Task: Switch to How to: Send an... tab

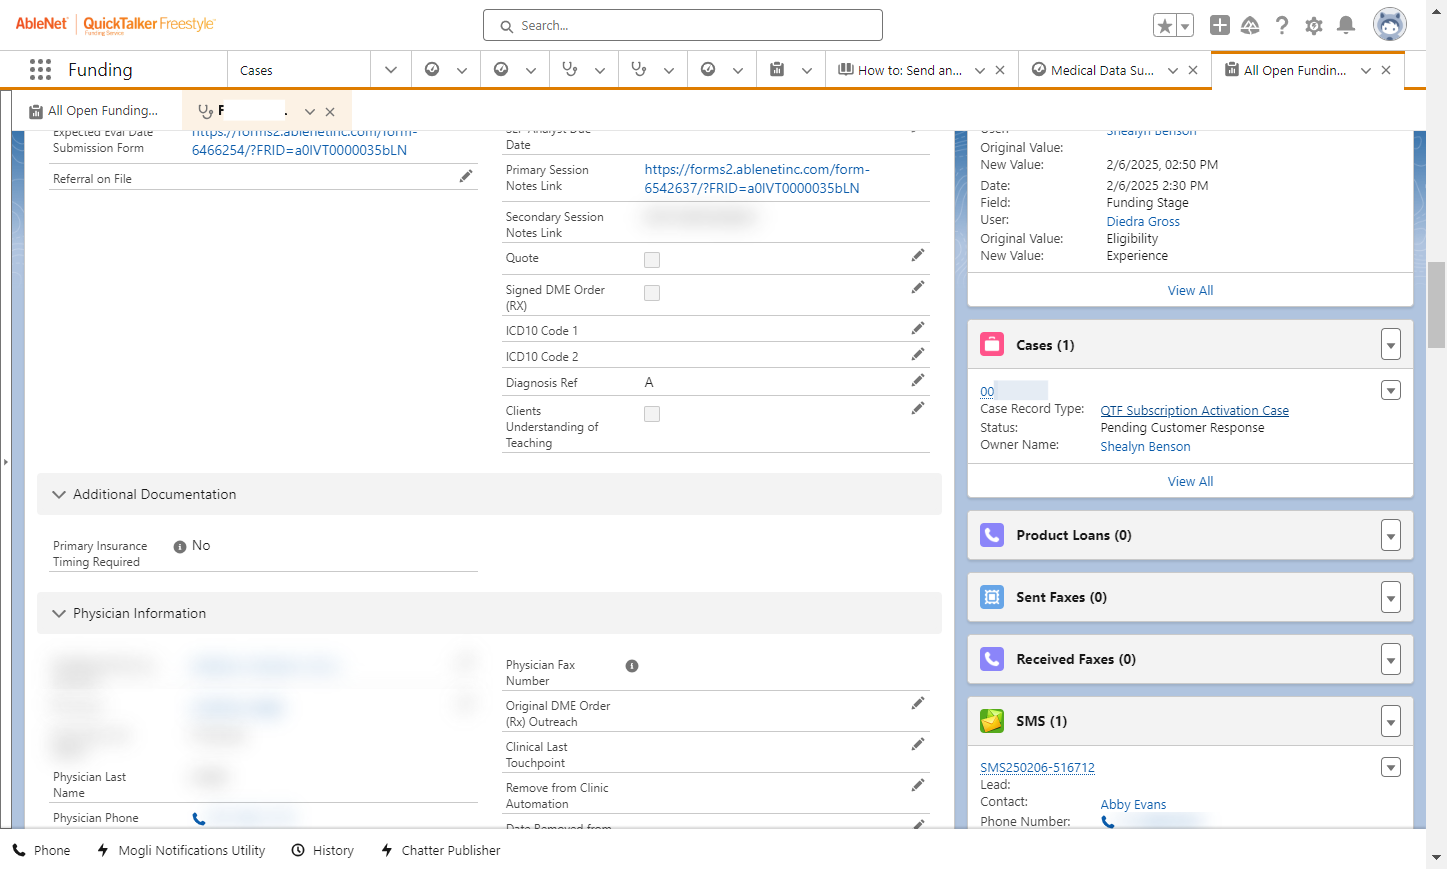Action: click(900, 70)
